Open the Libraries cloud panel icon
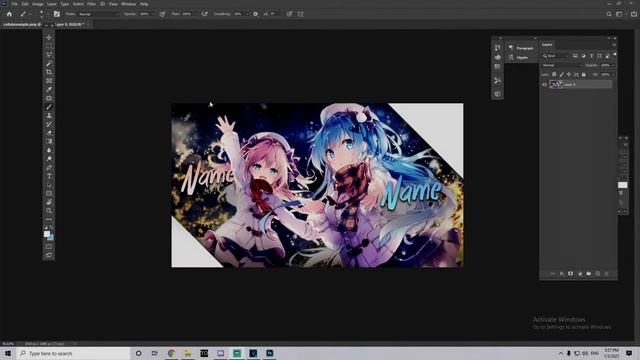 tap(497, 57)
